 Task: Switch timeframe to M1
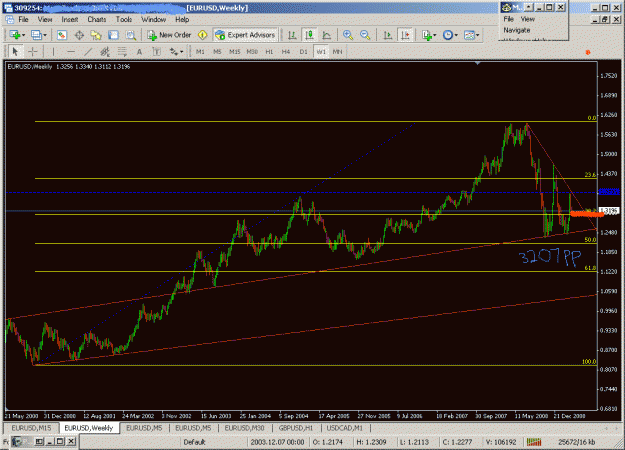click(200, 52)
